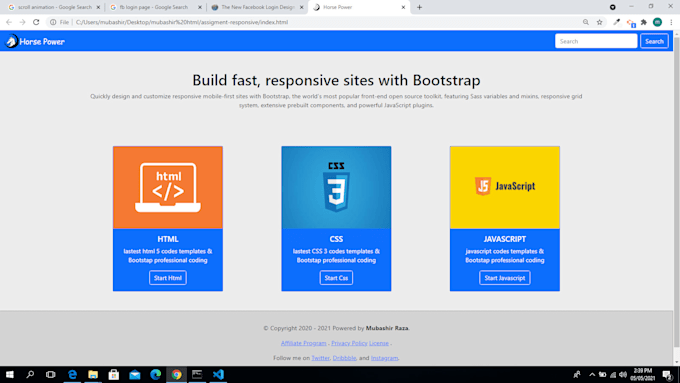Open the Twitter link in footer
This screenshot has width=680, height=383.
320,358
